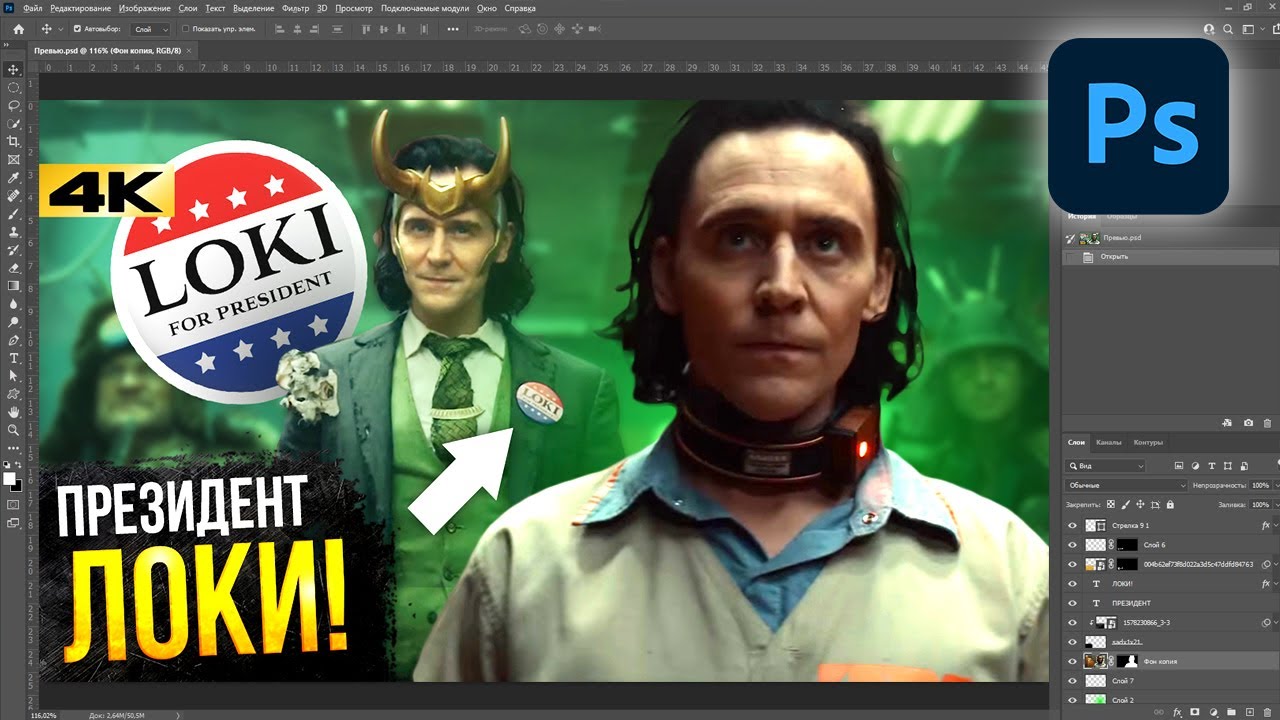Open the Файл menu
Viewport: 1280px width, 720px height.
[x=33, y=8]
